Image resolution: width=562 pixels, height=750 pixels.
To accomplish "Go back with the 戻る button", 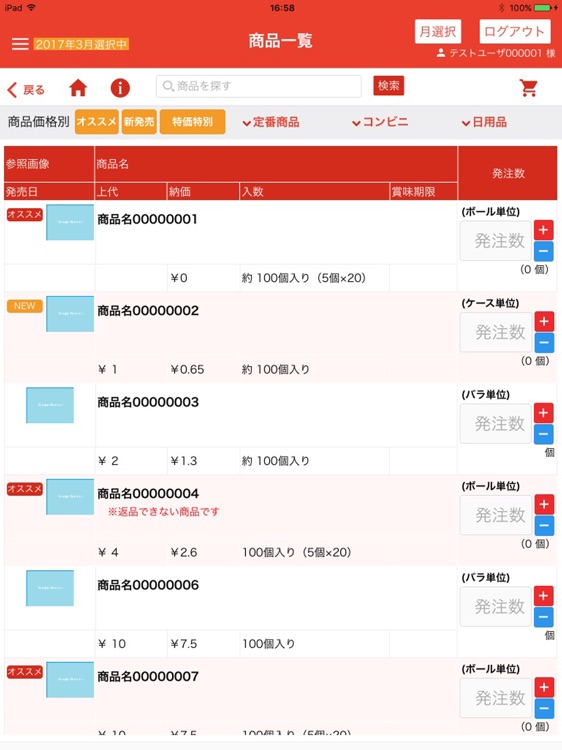I will 26,89.
